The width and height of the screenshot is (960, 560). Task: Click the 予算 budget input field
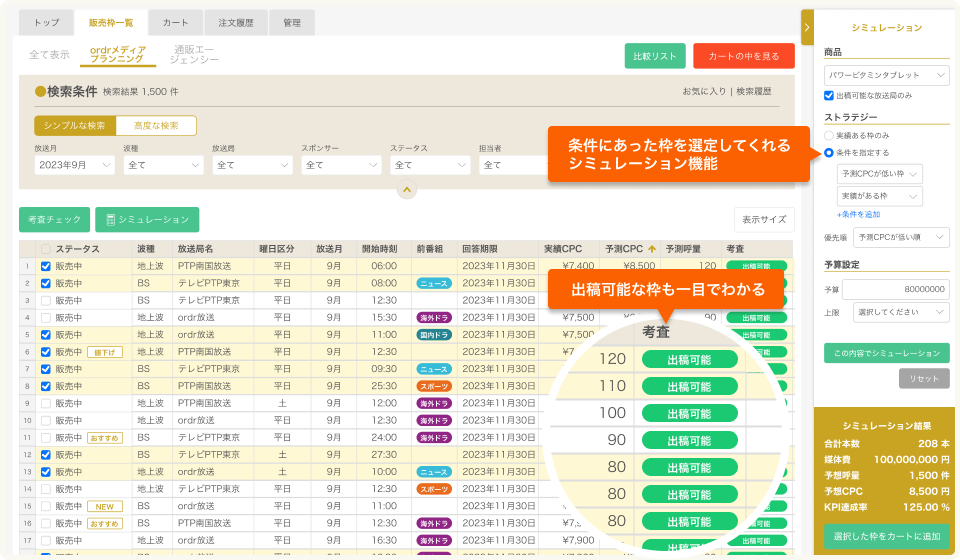point(895,289)
